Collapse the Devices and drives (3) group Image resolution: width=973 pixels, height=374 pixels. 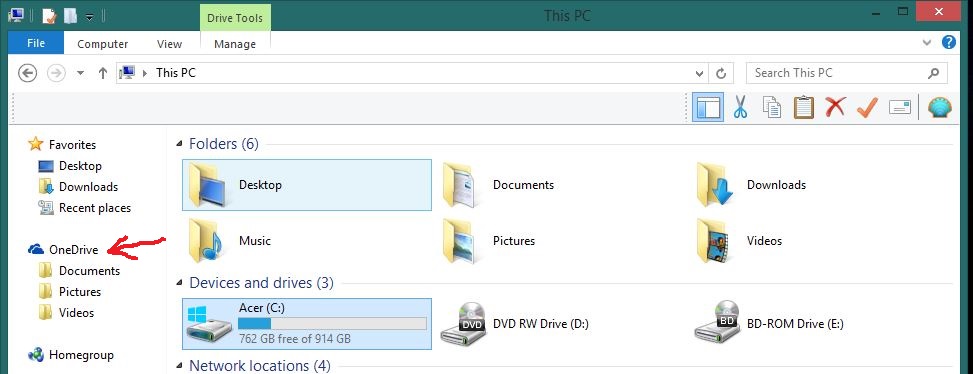click(179, 283)
